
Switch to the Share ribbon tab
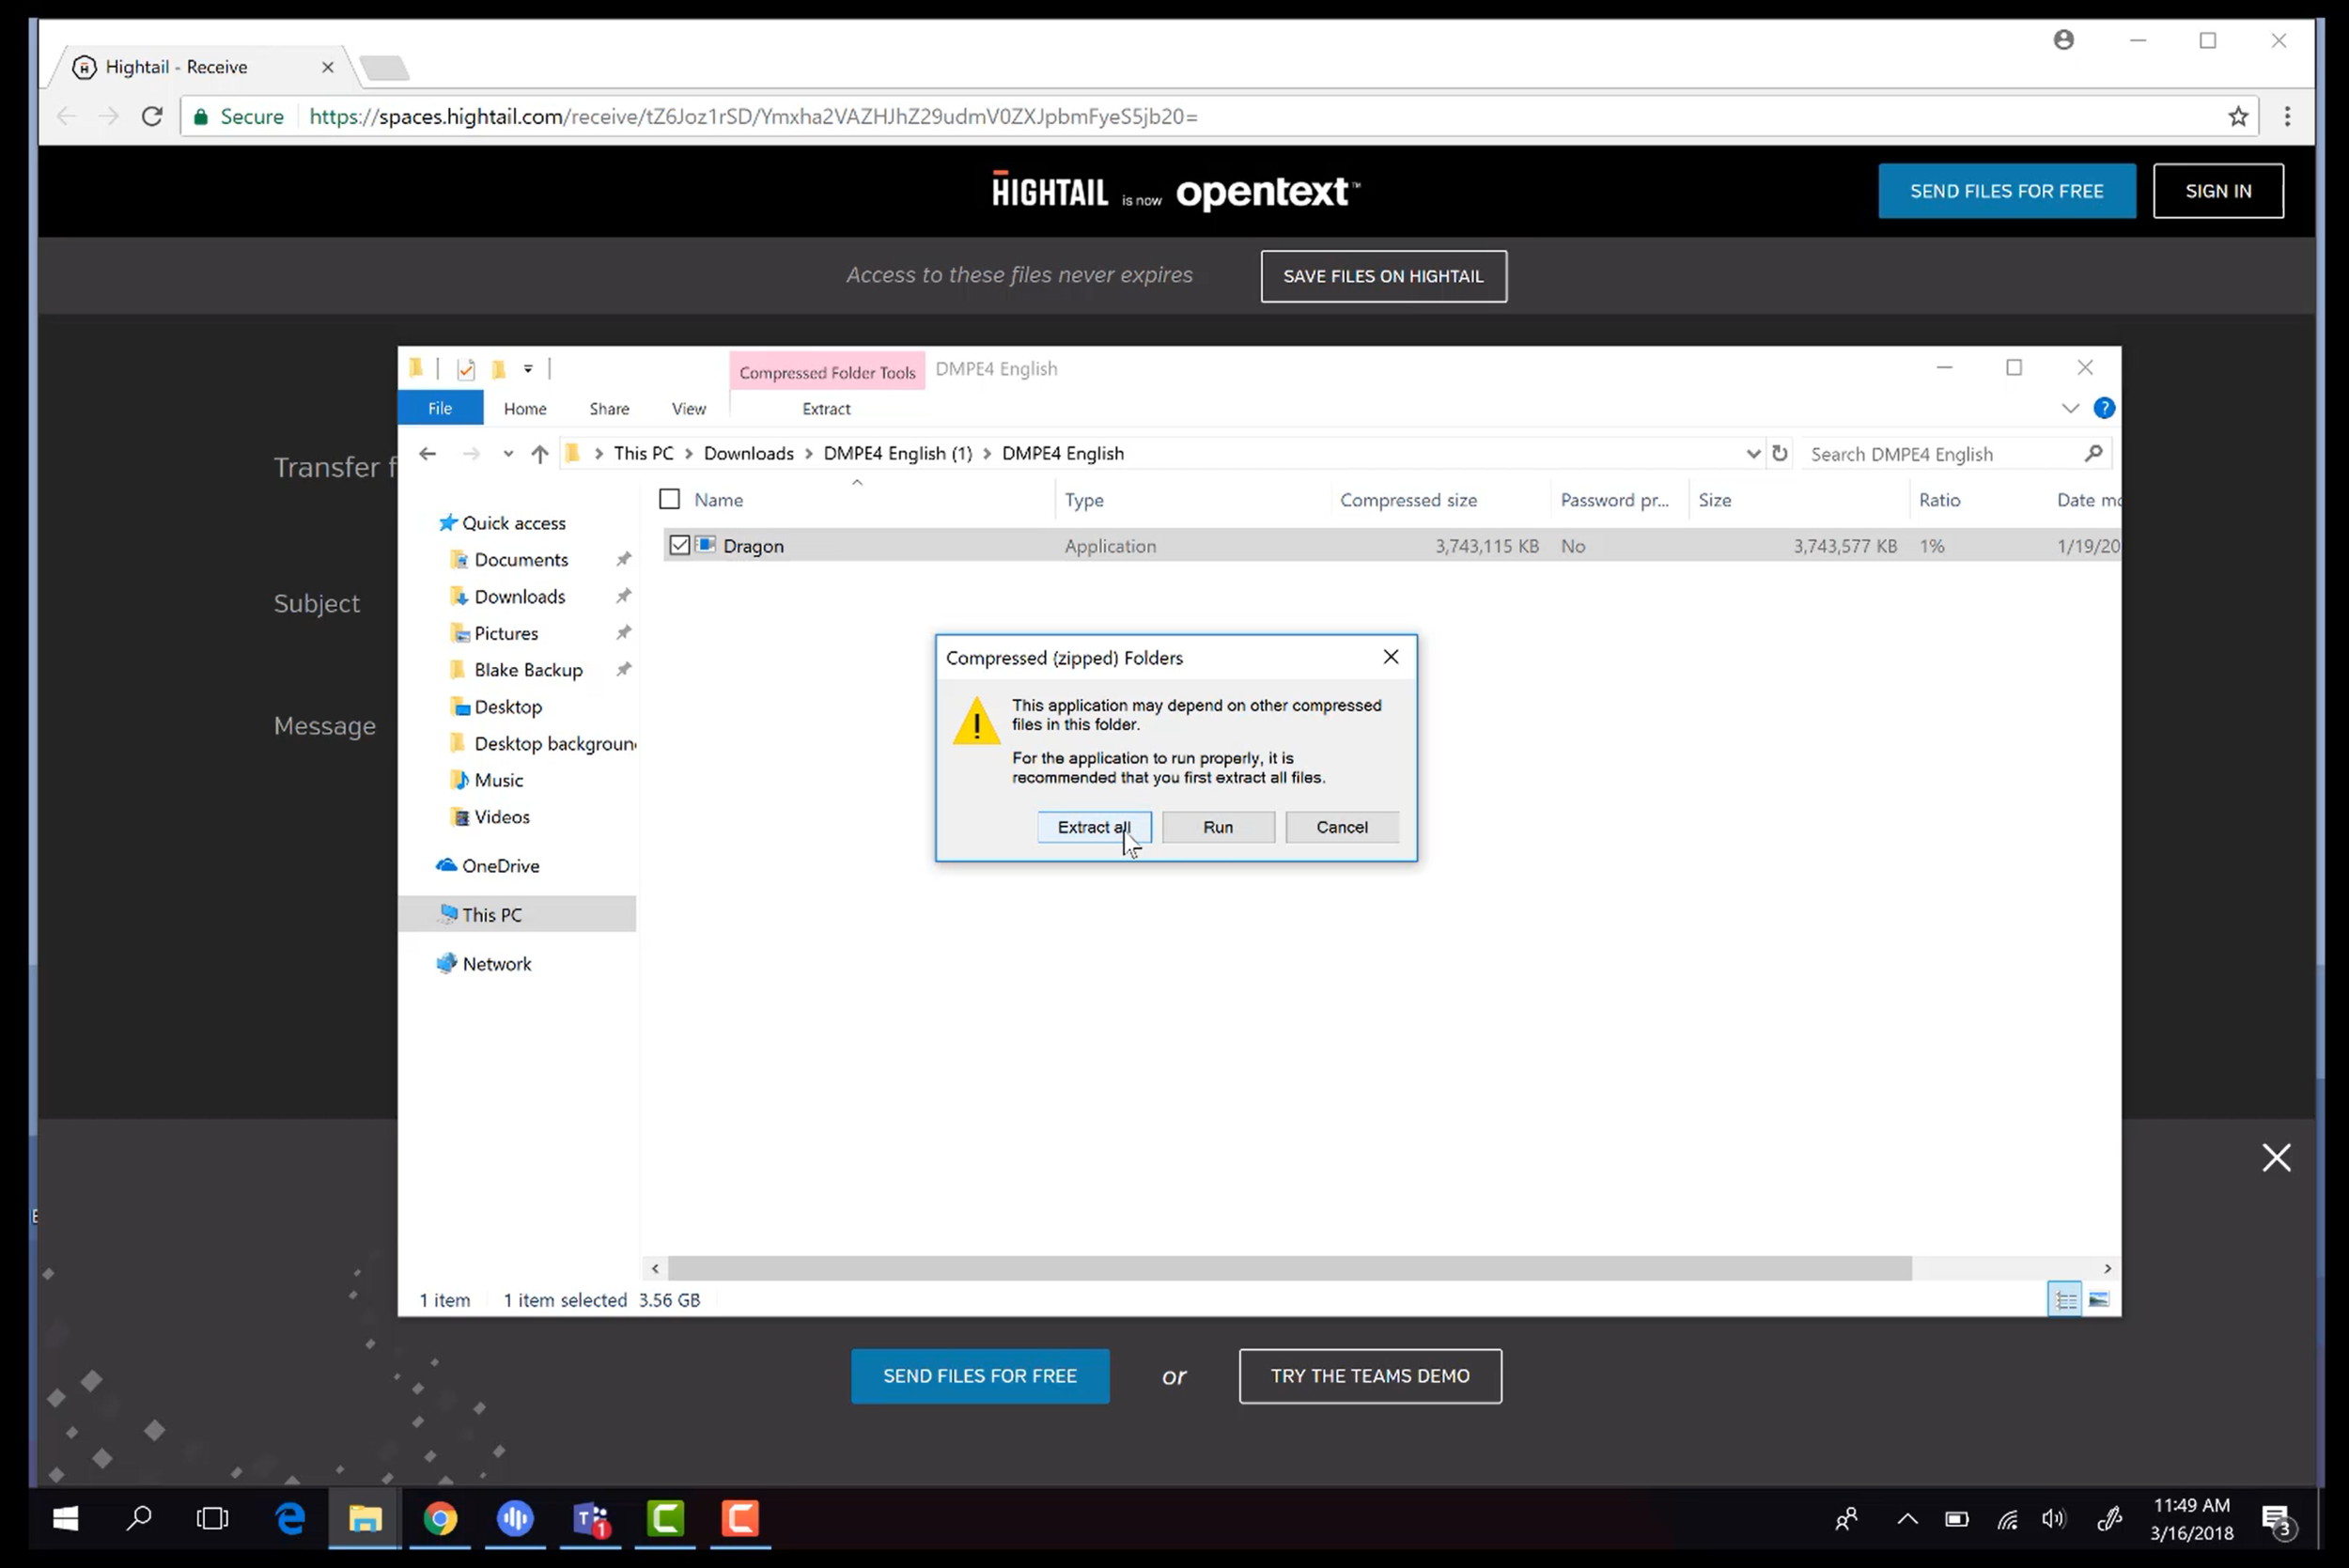point(609,408)
